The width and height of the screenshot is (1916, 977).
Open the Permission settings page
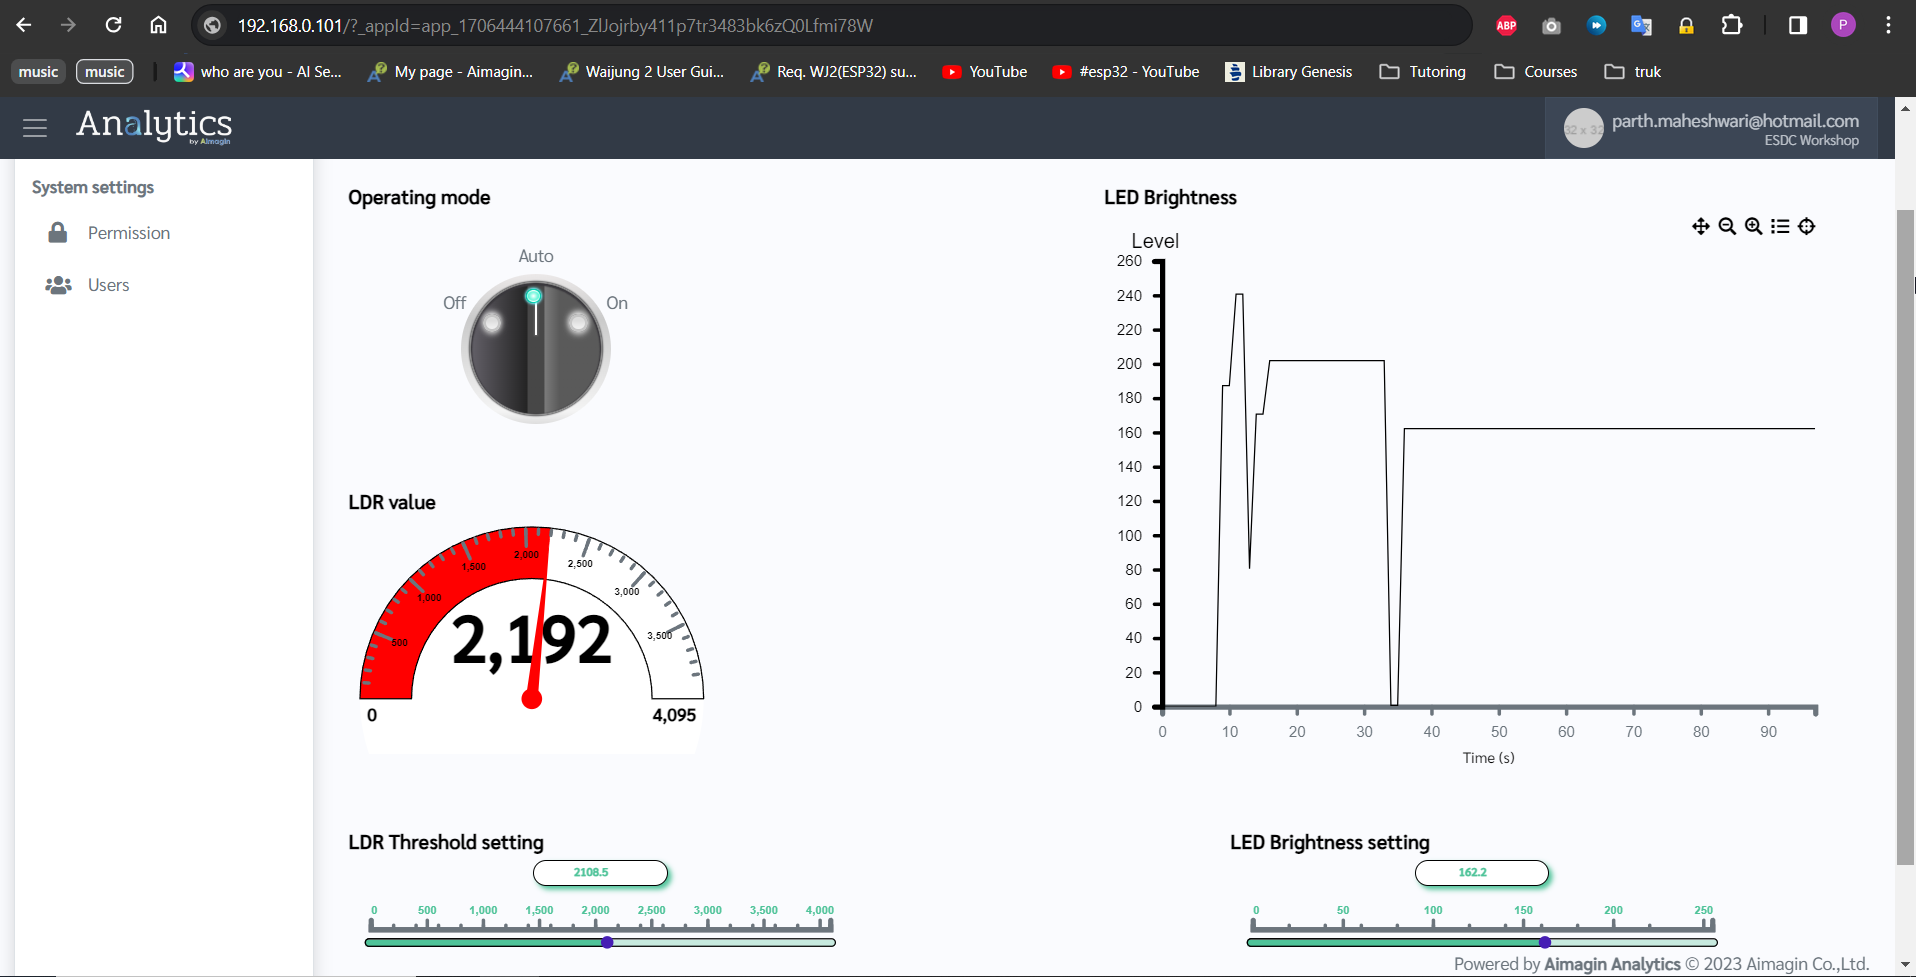click(x=129, y=233)
